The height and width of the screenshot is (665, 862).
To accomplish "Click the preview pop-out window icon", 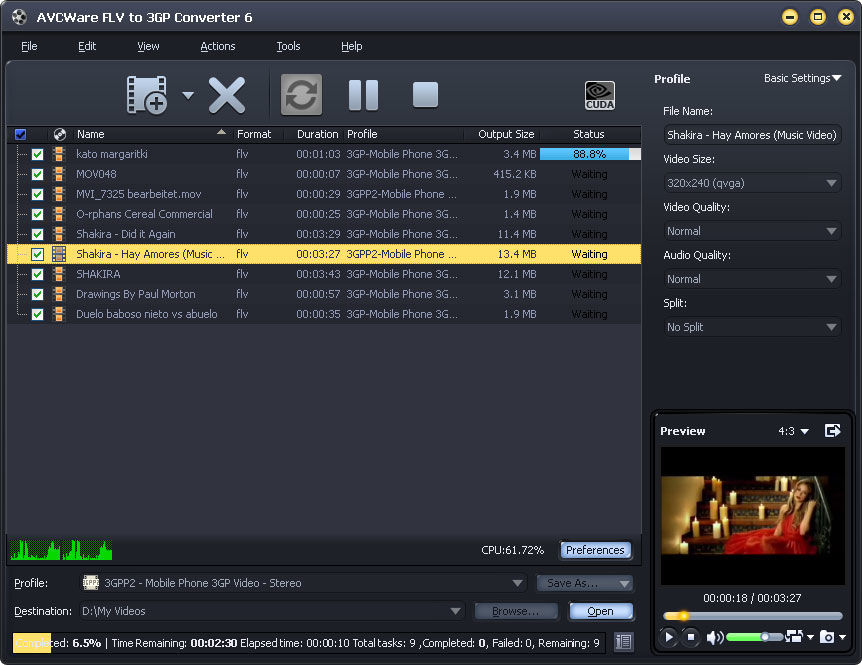I will 832,431.
